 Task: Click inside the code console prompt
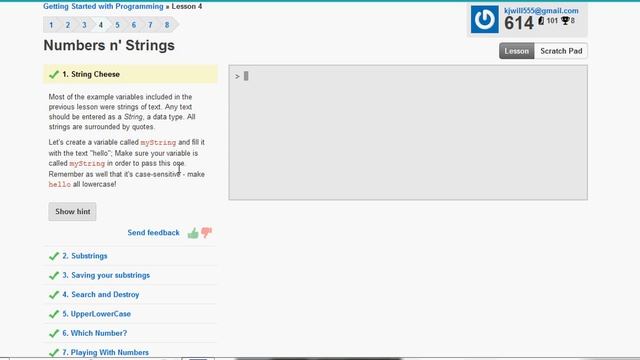click(x=408, y=132)
